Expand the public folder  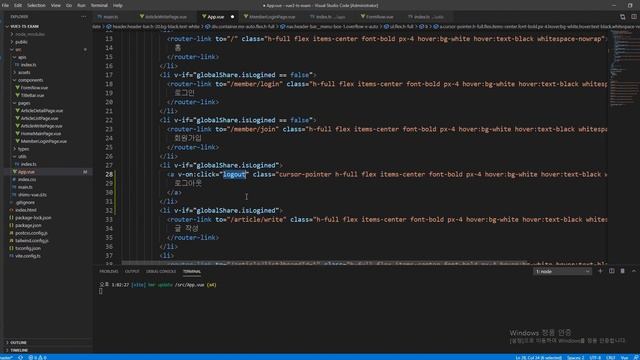pyautogui.click(x=21, y=42)
